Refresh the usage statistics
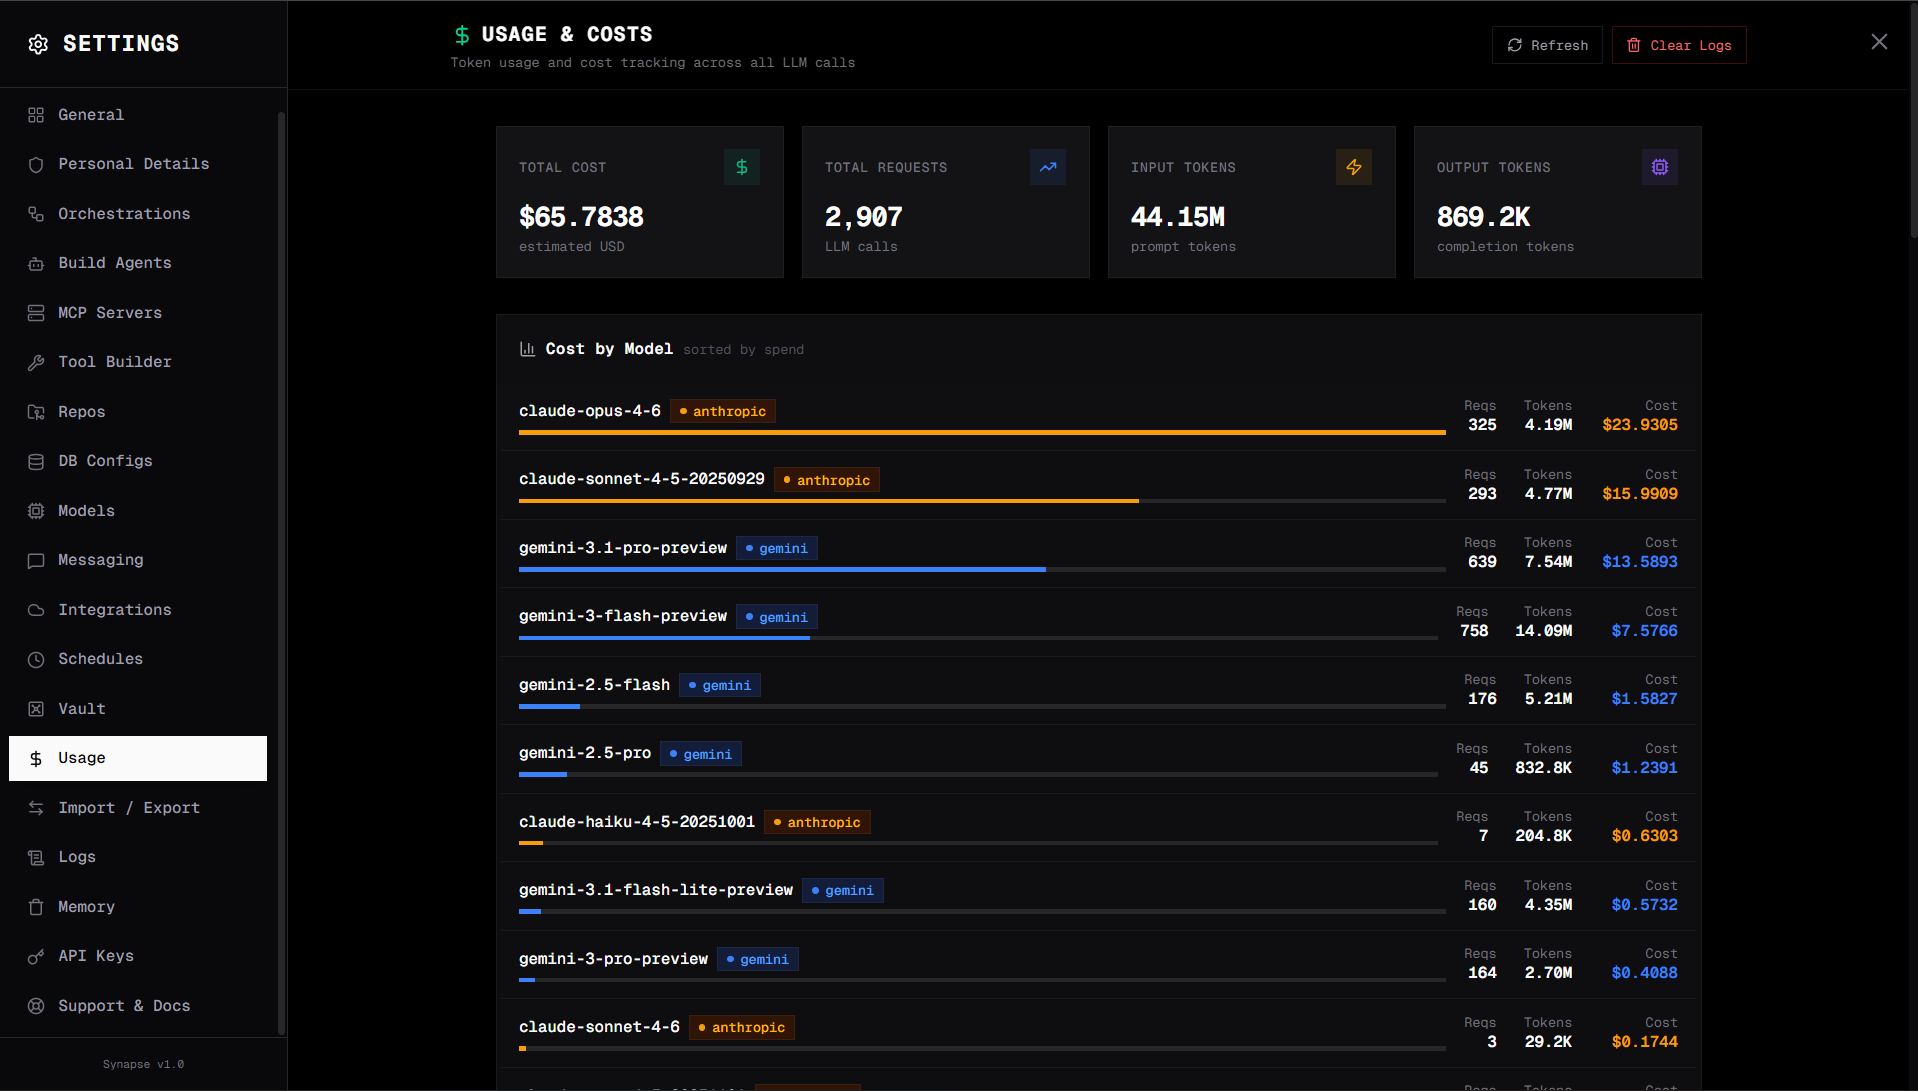Image resolution: width=1918 pixels, height=1091 pixels. pos(1547,45)
